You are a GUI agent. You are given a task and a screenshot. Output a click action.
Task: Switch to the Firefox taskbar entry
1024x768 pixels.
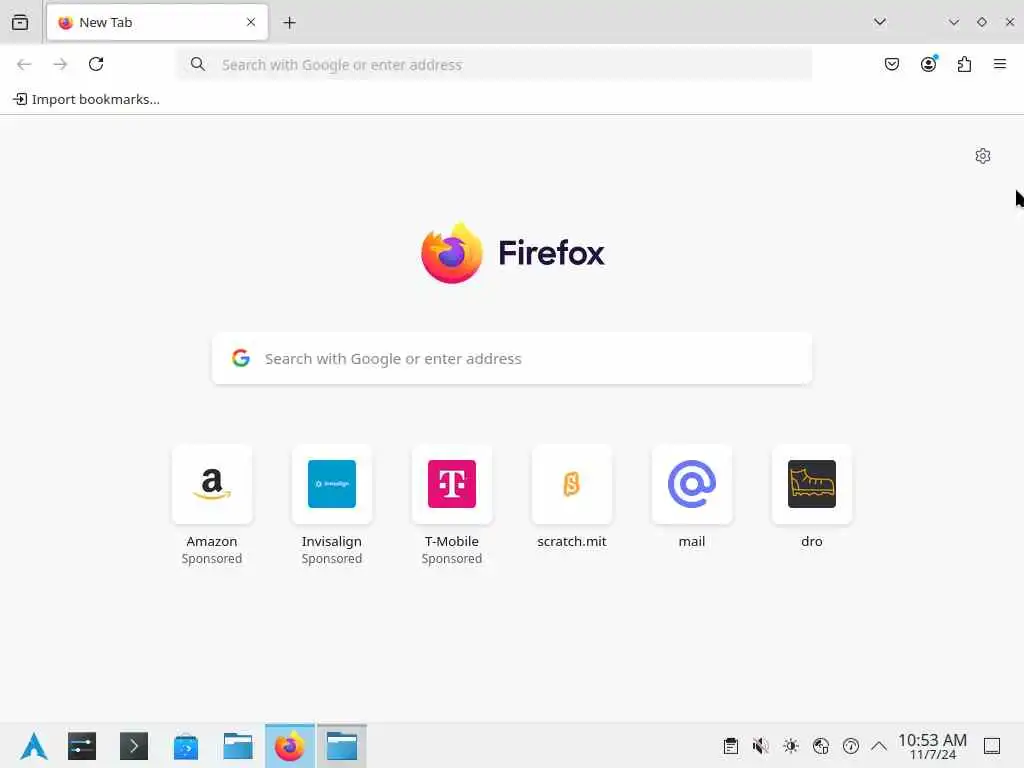point(290,746)
